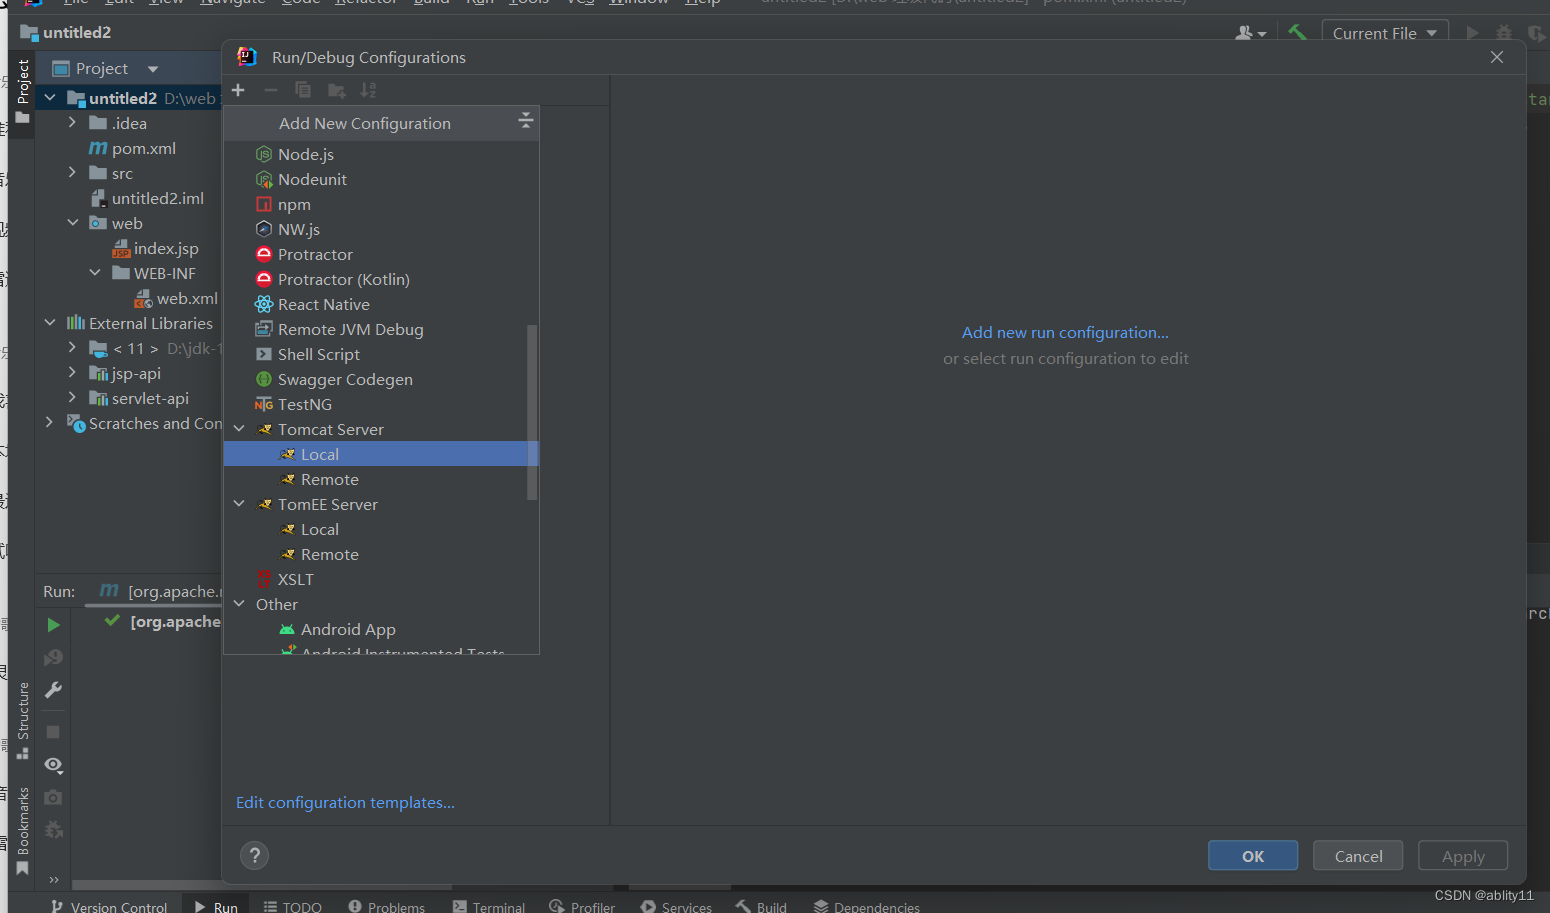The height and width of the screenshot is (913, 1550).
Task: Open the TODO tool window tab
Action: [292, 906]
